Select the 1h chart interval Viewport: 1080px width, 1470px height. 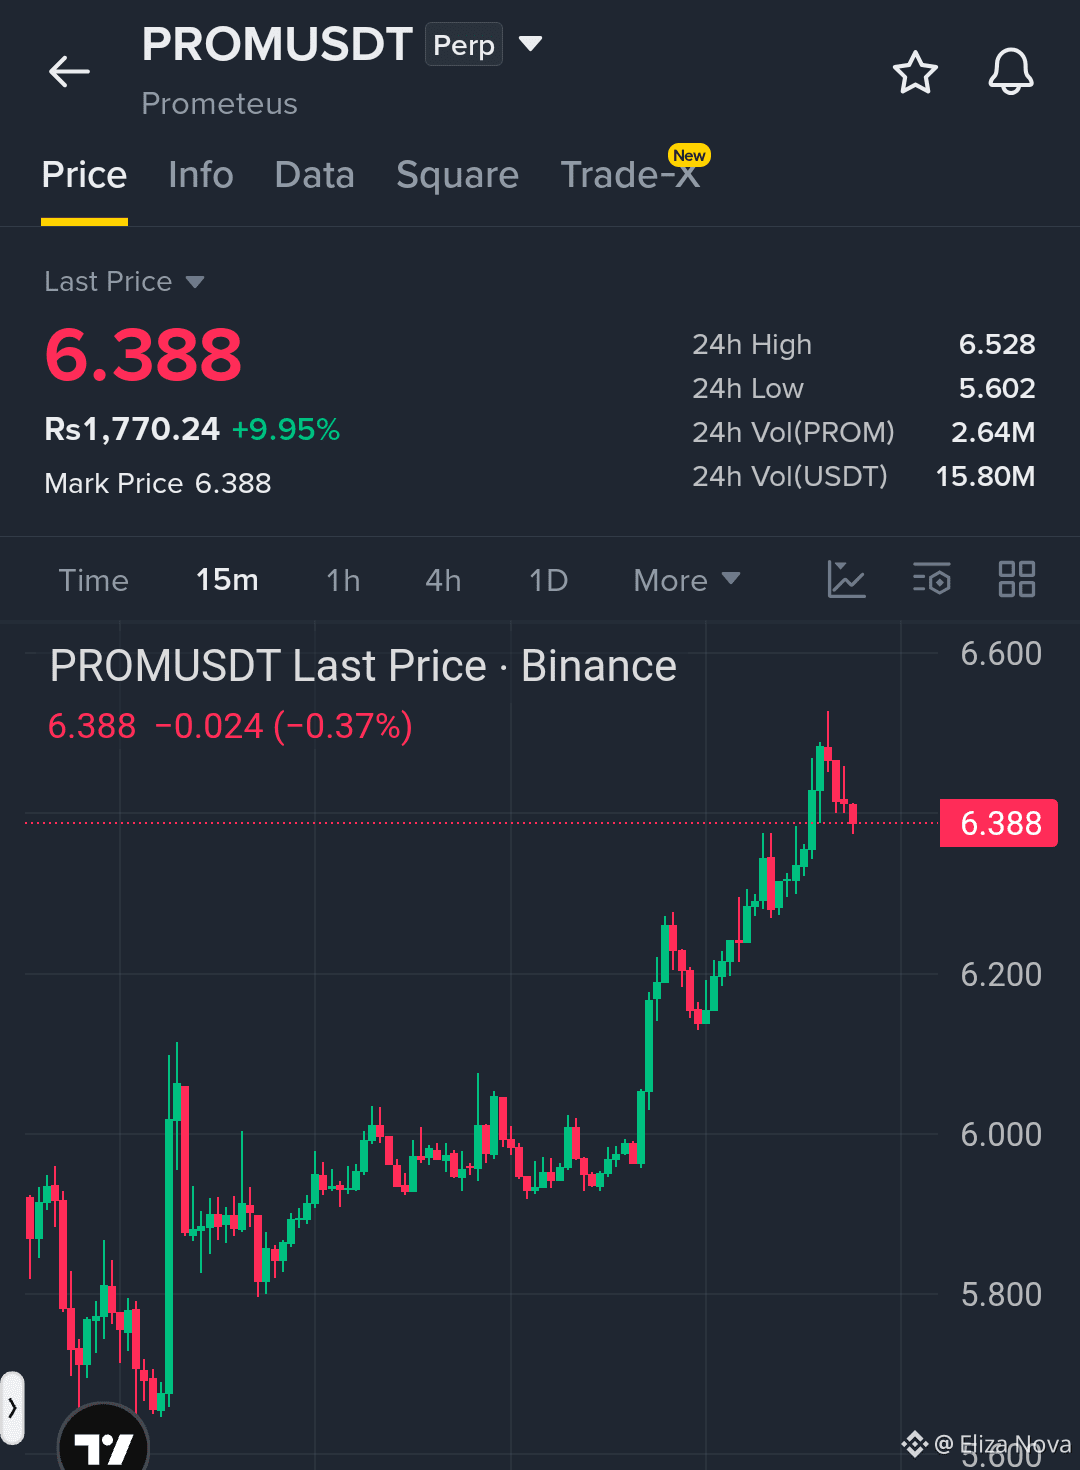tap(343, 580)
